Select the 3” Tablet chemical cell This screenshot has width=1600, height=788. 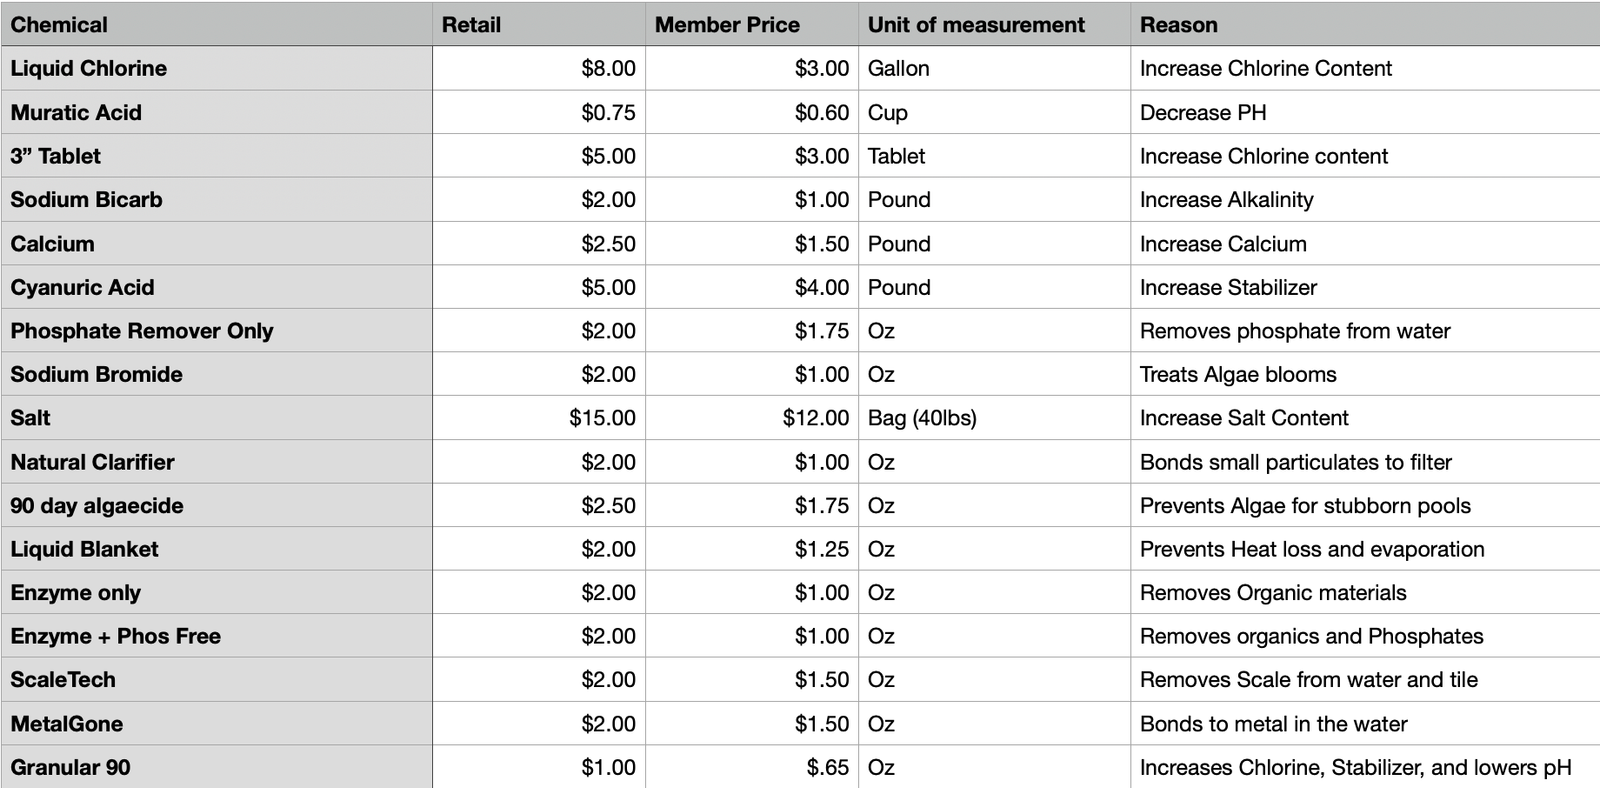56,156
